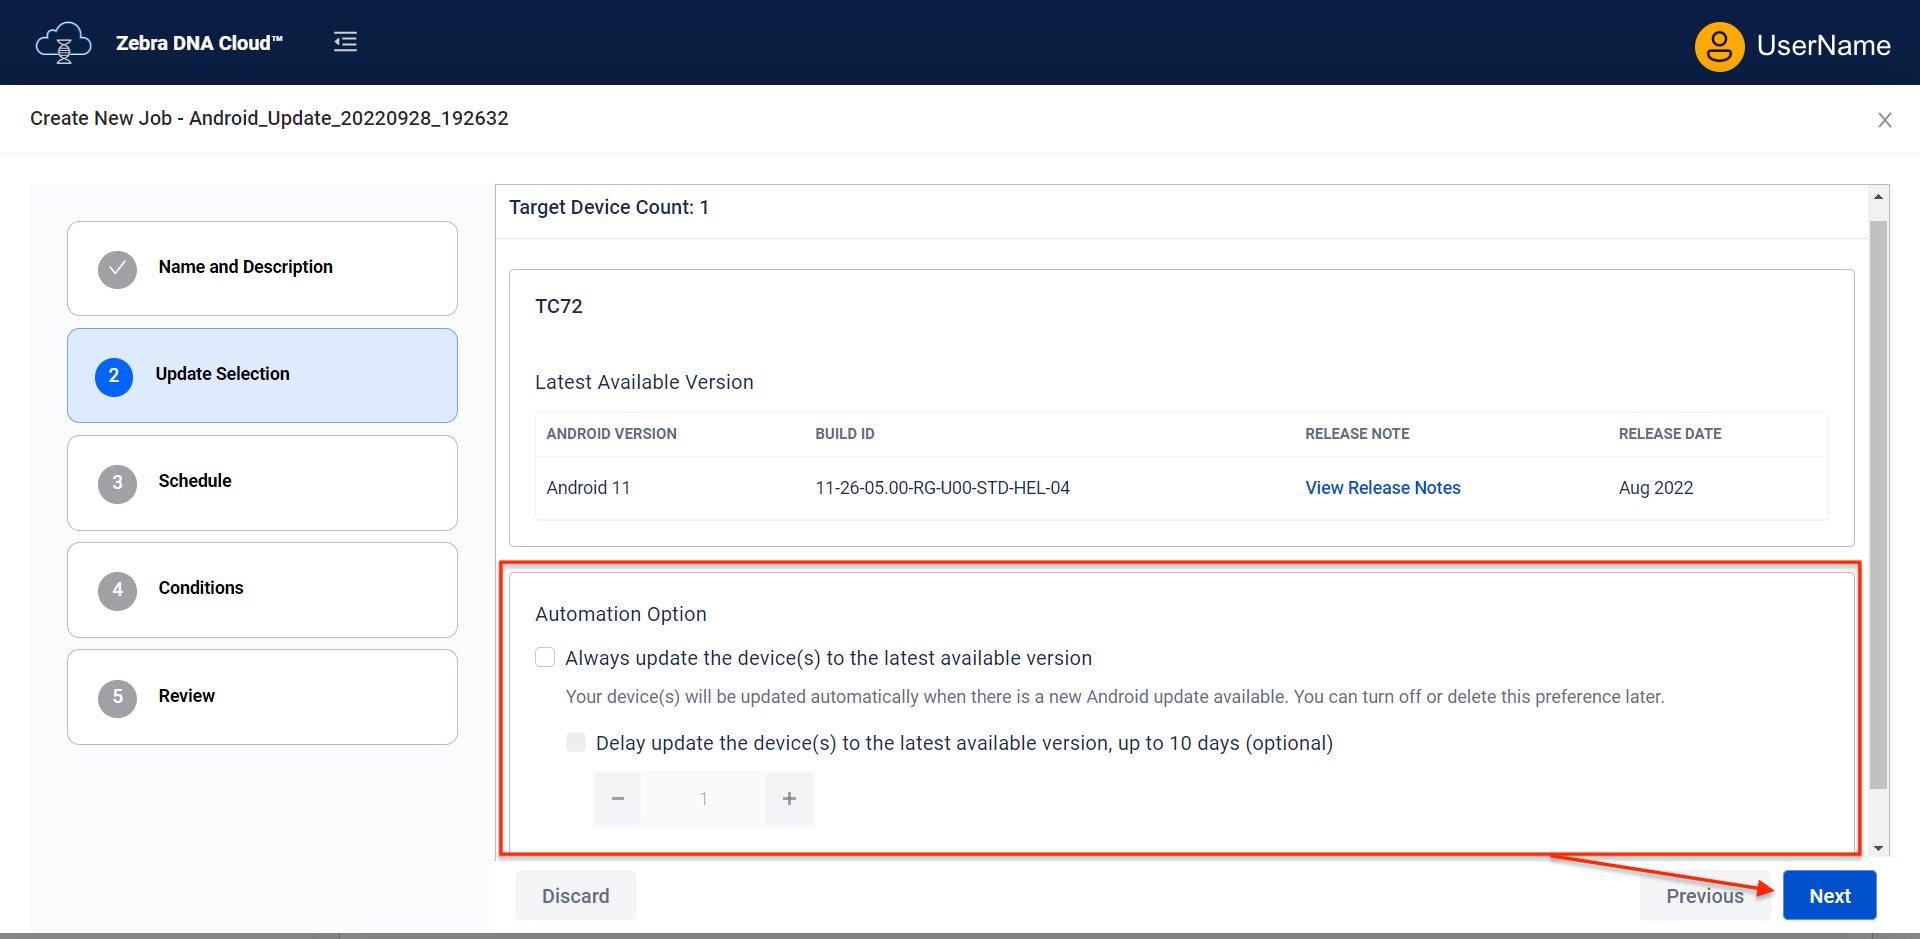Increase delay days with plus button
1920x939 pixels.
coord(789,798)
